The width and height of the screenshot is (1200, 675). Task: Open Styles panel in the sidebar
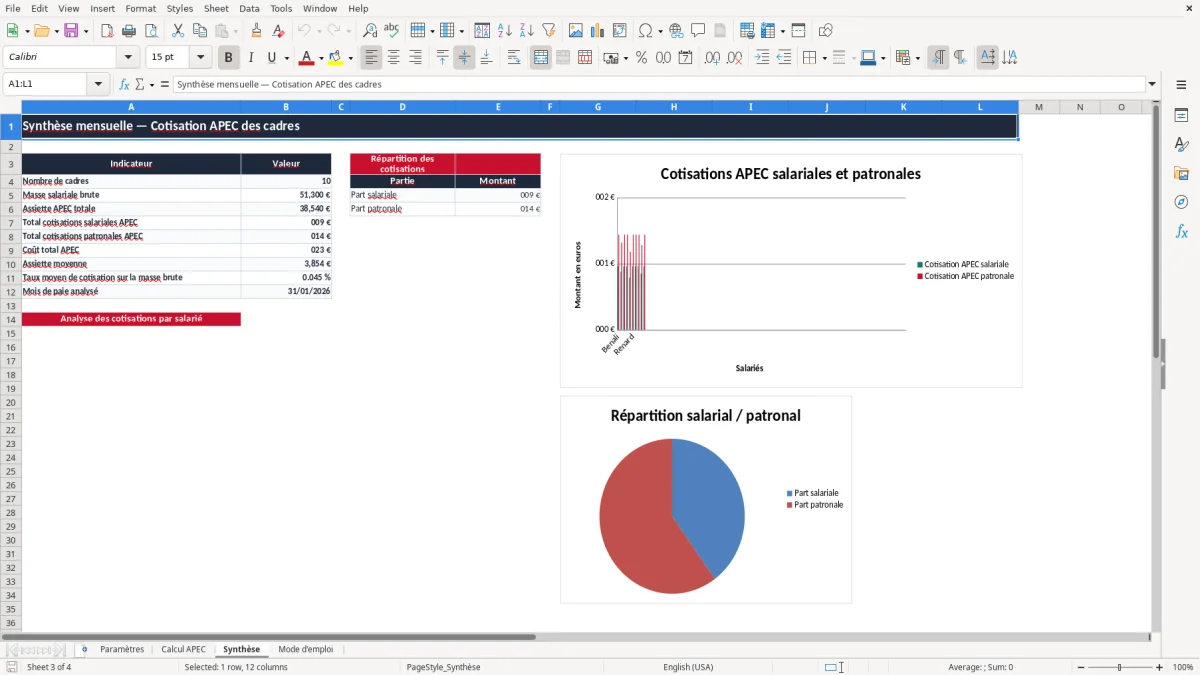point(1181,144)
